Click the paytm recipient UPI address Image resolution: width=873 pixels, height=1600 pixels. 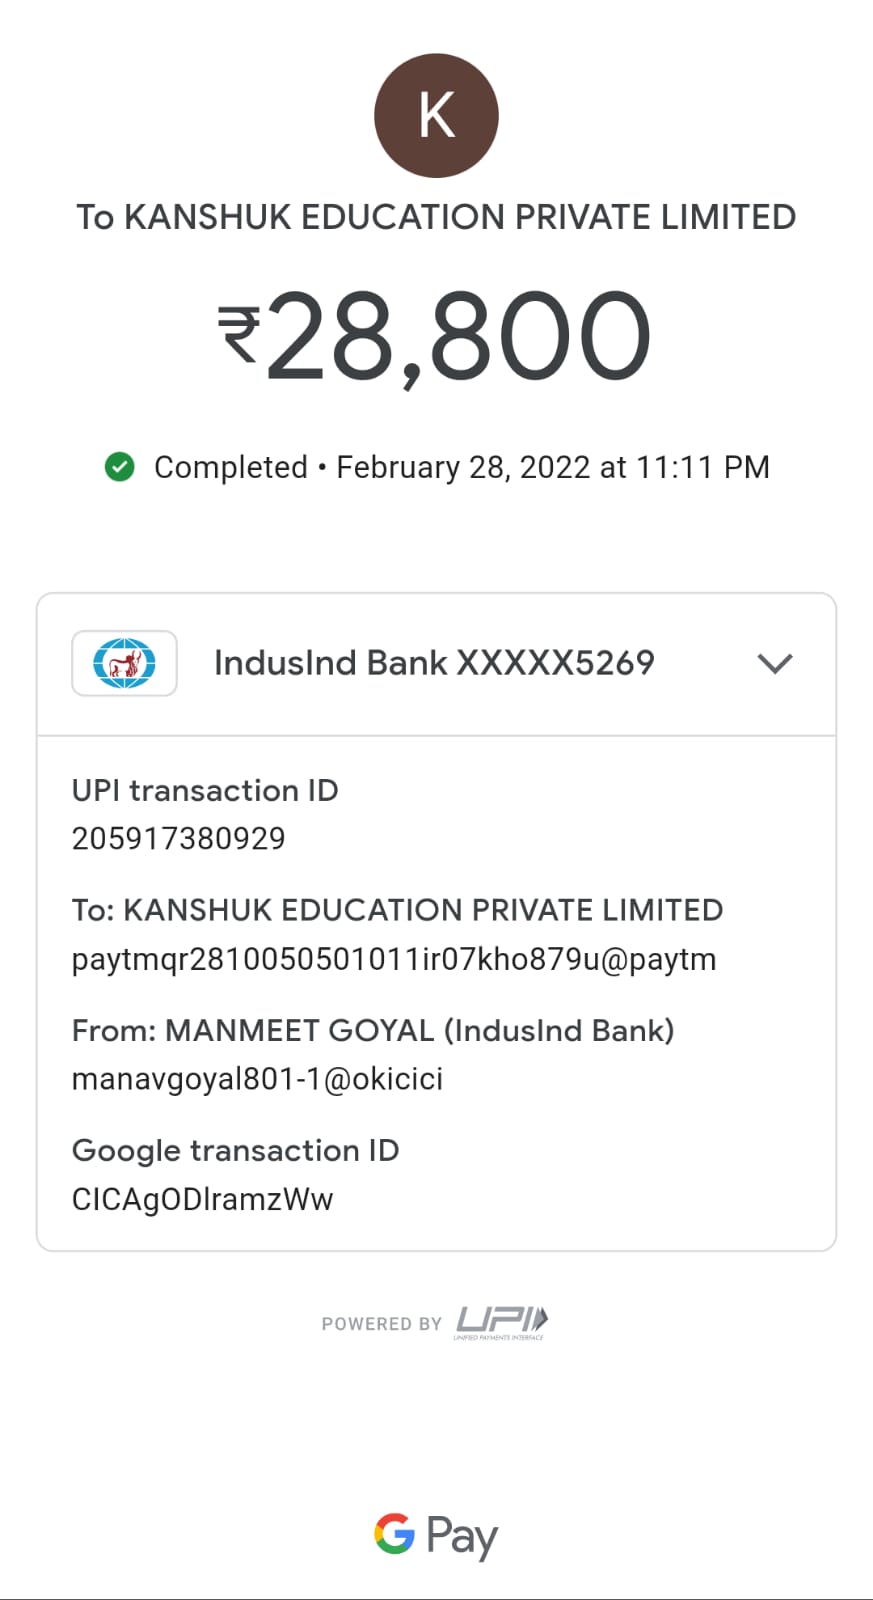[394, 959]
